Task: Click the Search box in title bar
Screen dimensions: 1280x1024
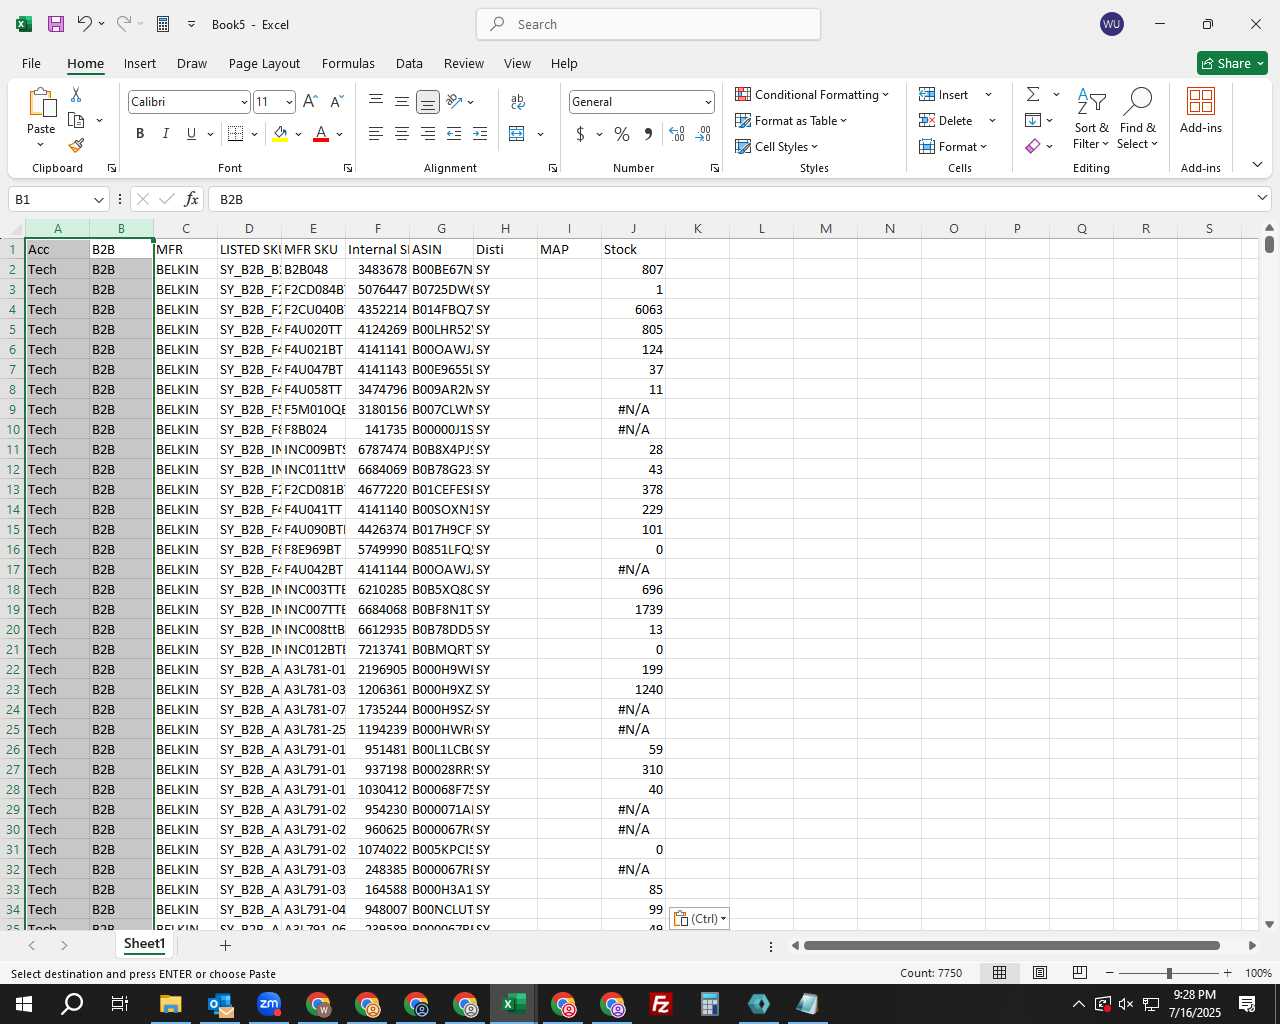Action: pyautogui.click(x=649, y=24)
